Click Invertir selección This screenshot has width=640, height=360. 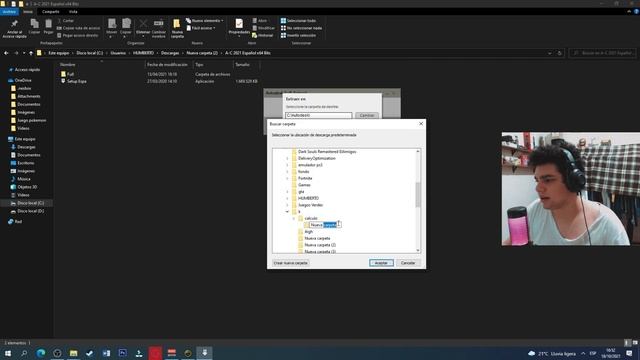coord(298,36)
